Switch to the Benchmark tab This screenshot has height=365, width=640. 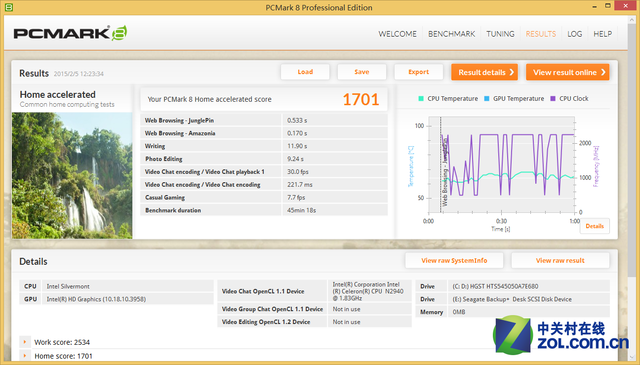point(451,34)
